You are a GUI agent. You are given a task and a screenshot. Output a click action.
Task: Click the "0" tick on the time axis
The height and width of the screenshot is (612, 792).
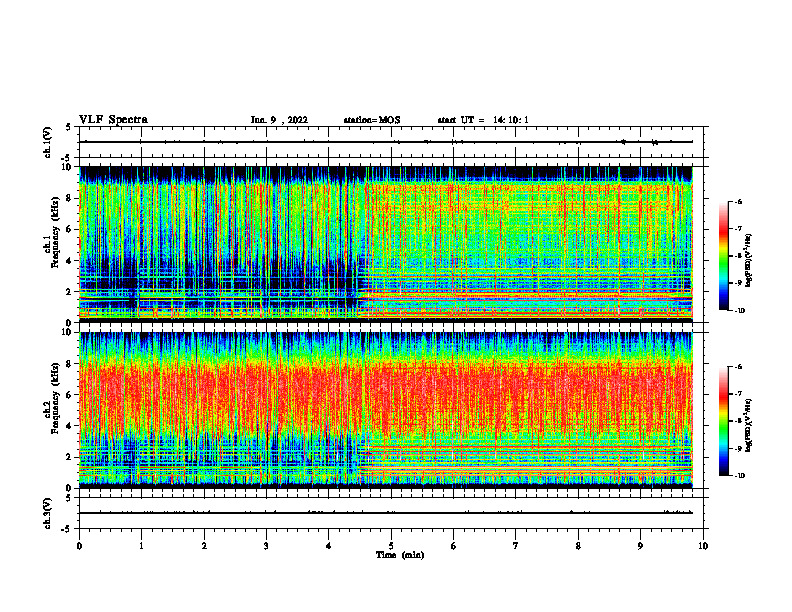79,546
